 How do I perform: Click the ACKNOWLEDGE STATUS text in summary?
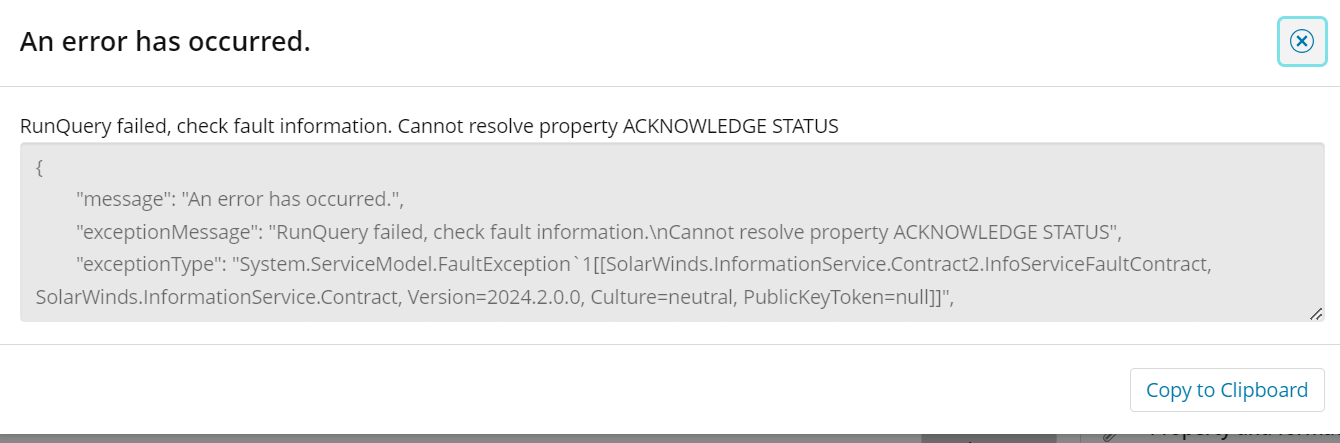click(730, 126)
